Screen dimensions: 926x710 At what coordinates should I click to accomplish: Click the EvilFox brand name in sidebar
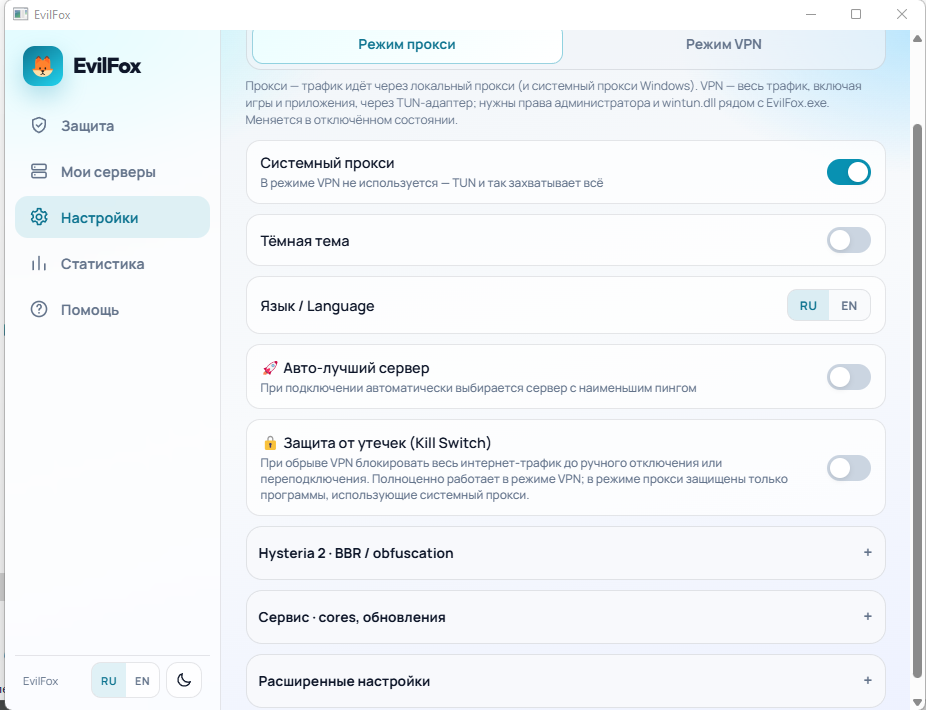[x=107, y=66]
